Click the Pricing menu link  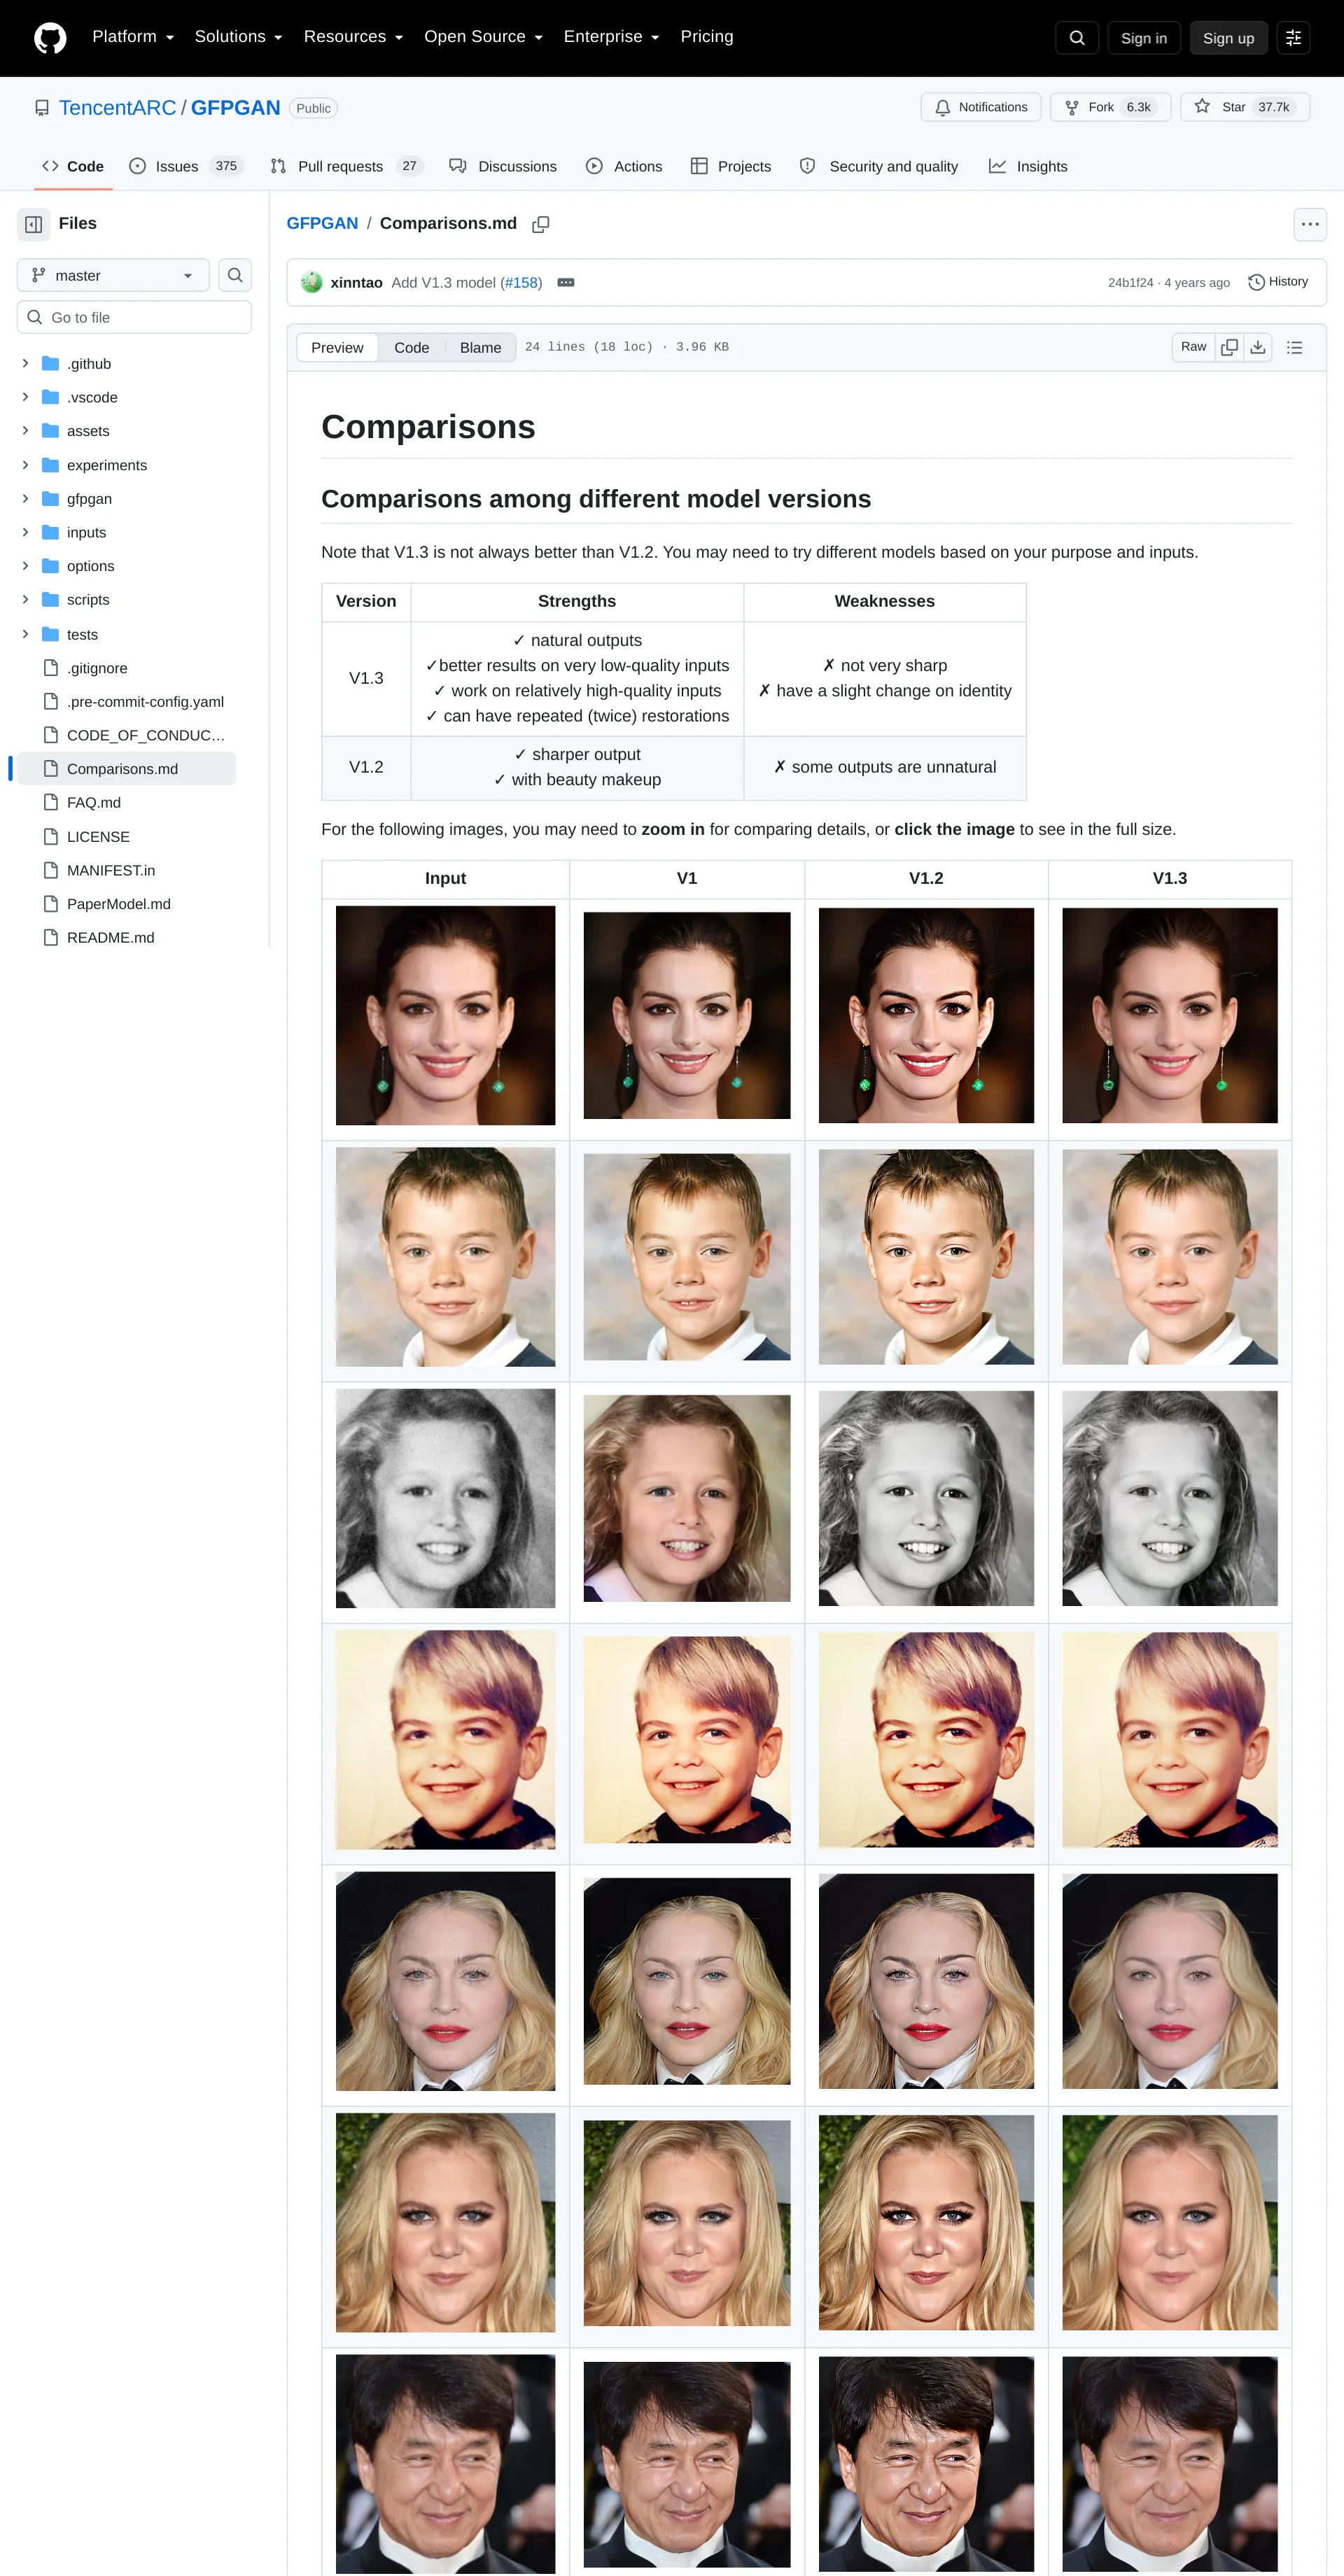pyautogui.click(x=707, y=37)
